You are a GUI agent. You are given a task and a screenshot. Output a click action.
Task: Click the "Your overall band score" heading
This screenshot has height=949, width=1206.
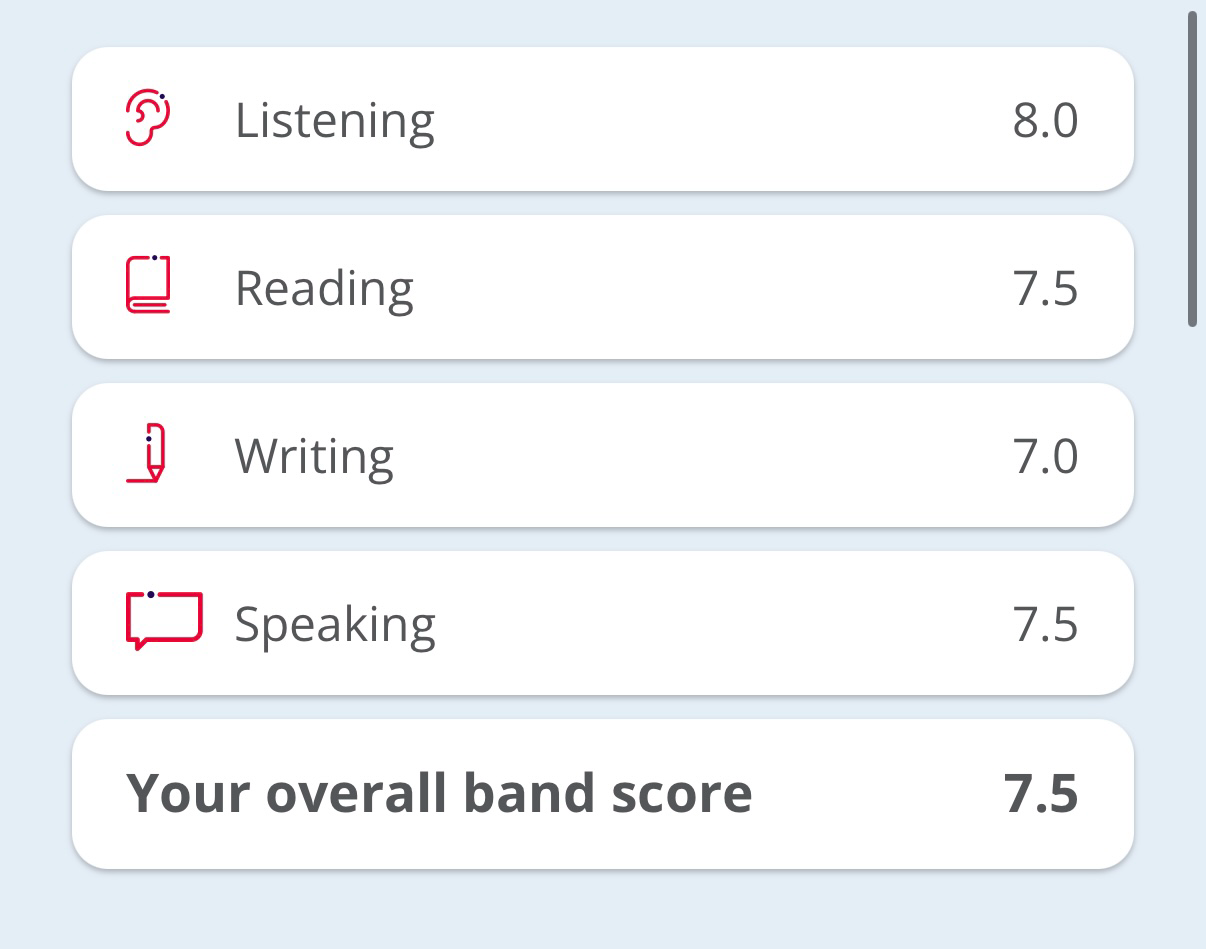pos(439,793)
